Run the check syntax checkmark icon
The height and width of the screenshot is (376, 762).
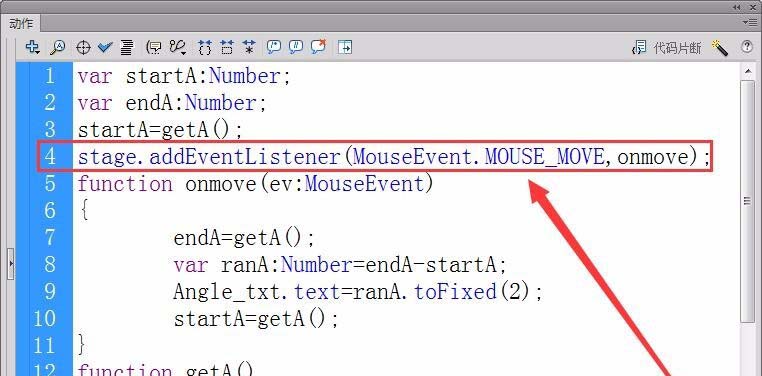pyautogui.click(x=104, y=48)
